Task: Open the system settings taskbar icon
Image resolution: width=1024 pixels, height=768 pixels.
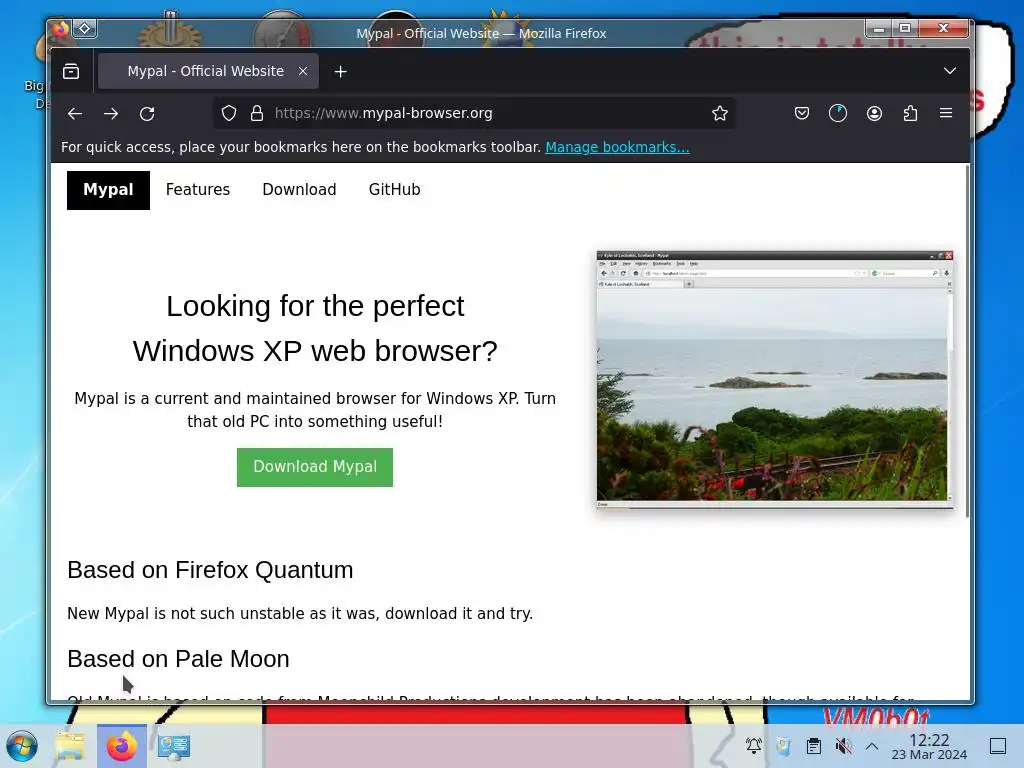Action: click(174, 746)
